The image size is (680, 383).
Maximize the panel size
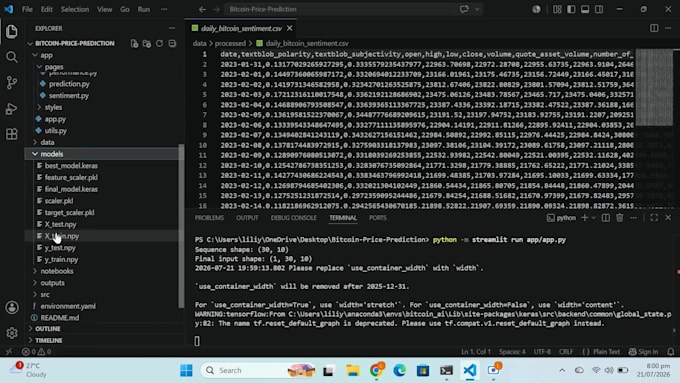654,218
